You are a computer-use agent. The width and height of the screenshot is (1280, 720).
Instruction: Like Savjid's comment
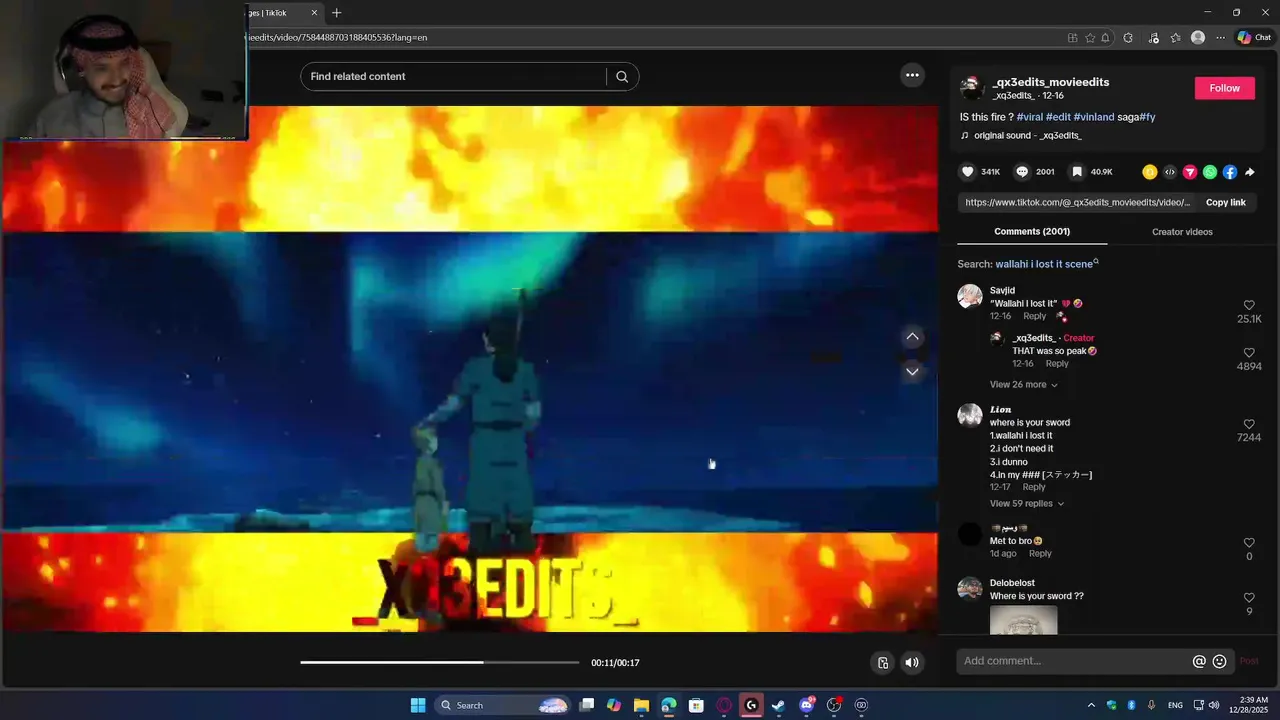point(1249,305)
